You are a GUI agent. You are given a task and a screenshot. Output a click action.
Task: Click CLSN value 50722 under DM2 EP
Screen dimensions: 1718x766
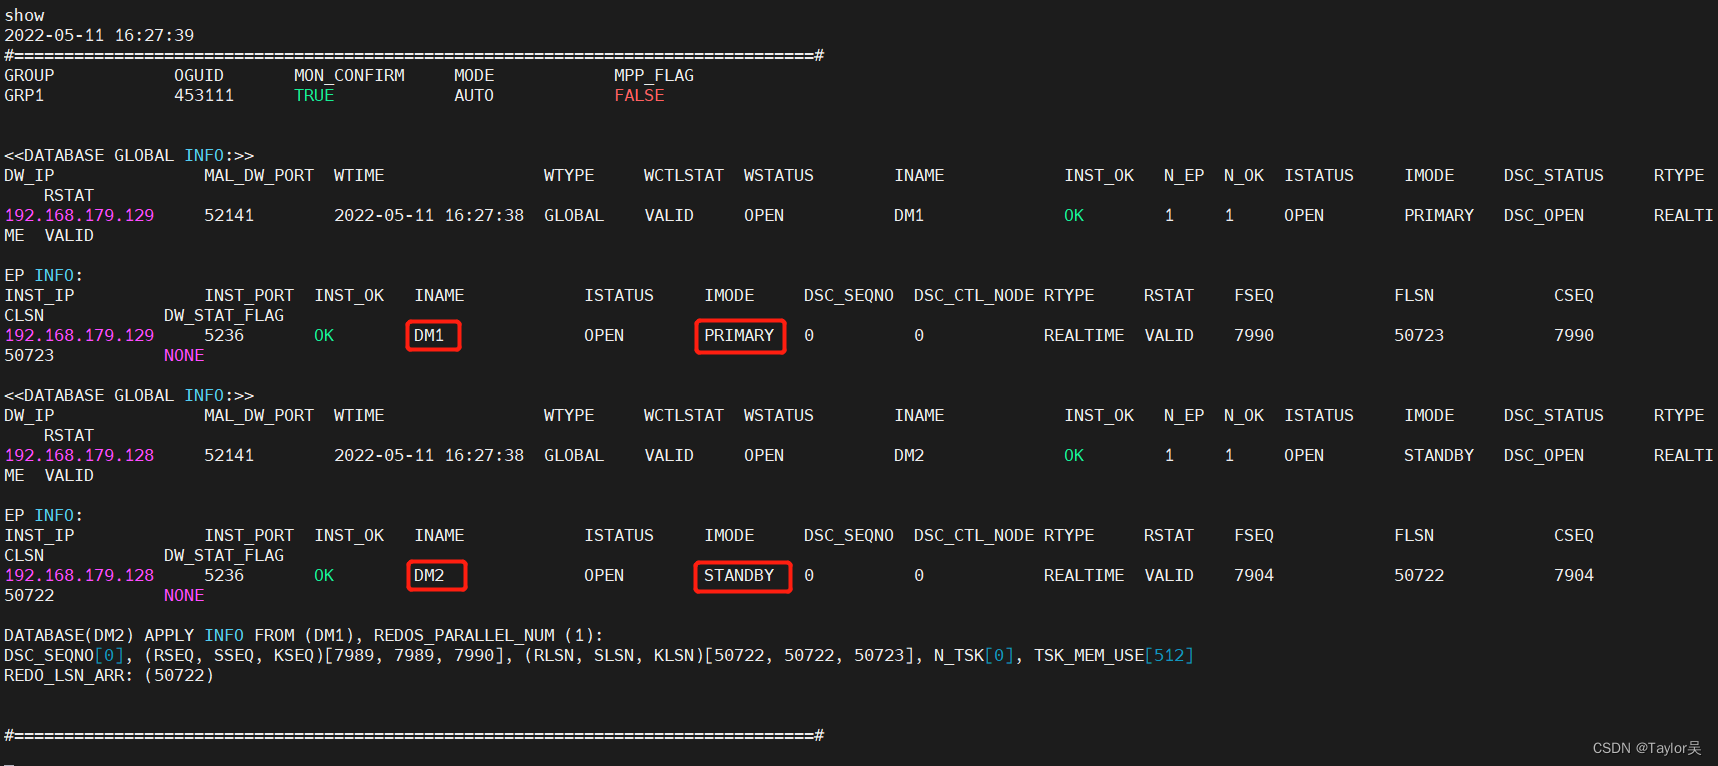pyautogui.click(x=29, y=596)
